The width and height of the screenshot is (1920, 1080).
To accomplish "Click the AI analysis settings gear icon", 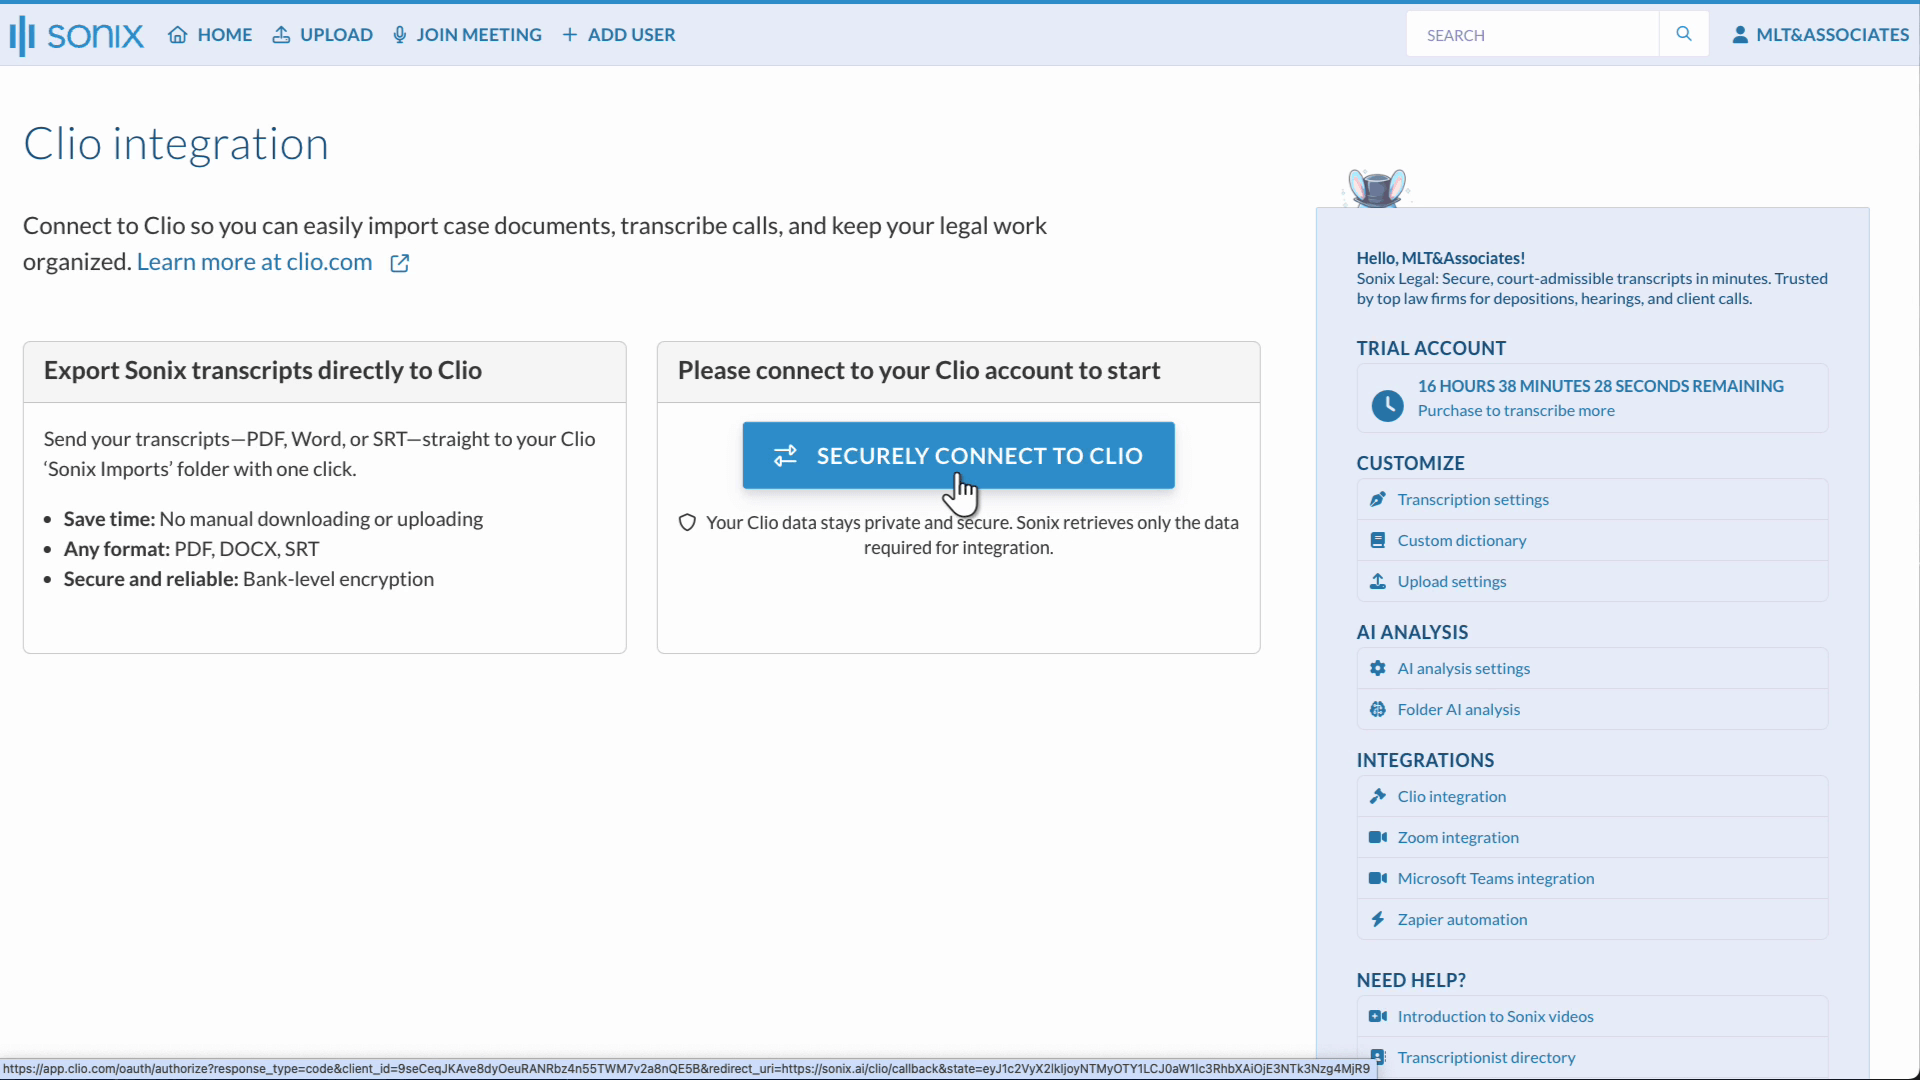I will (x=1378, y=668).
